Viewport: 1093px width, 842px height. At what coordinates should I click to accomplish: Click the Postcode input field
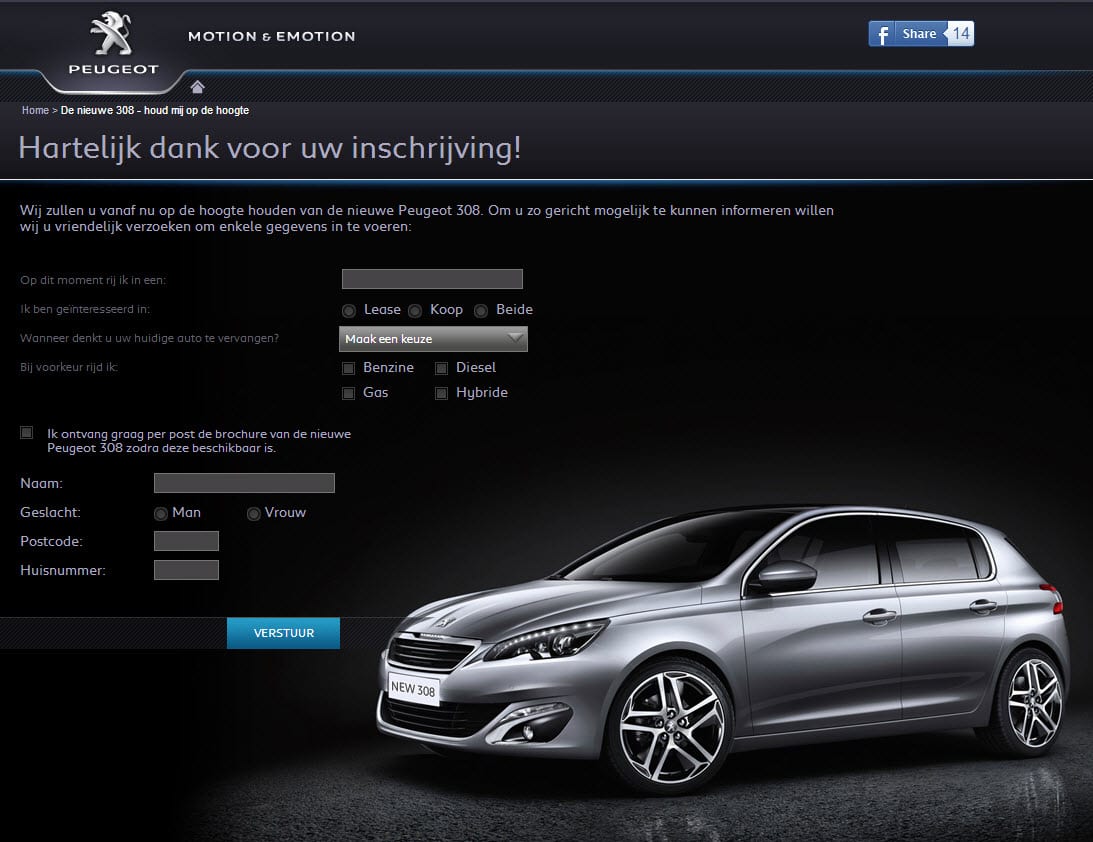coord(186,541)
